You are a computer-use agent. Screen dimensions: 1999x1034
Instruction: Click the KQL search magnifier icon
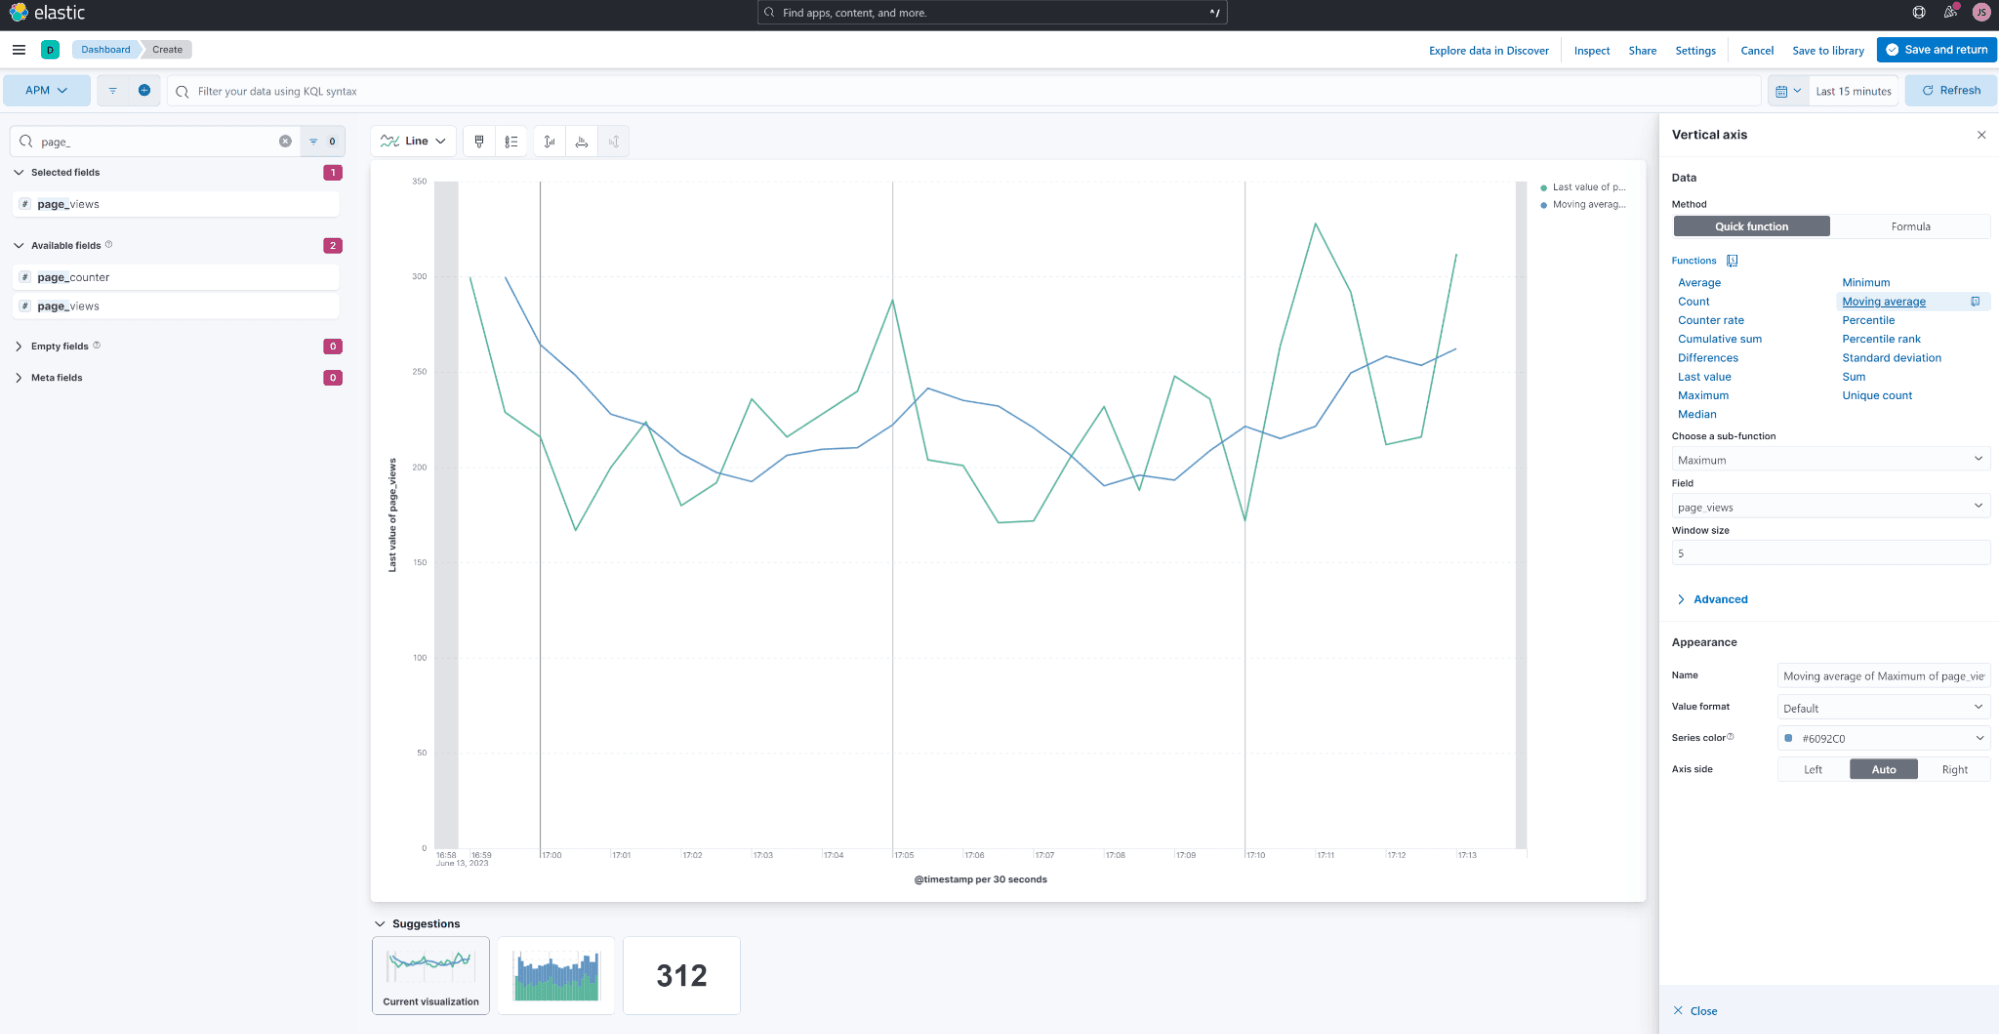pos(182,91)
